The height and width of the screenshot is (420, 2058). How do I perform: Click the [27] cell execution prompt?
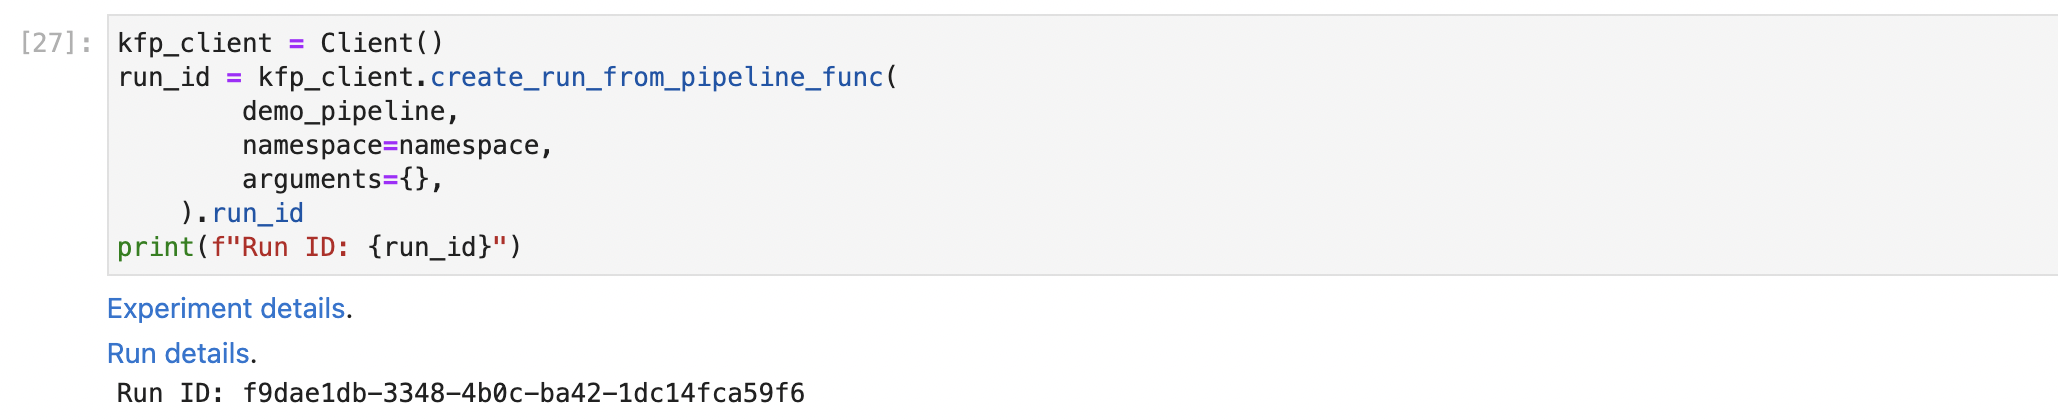coord(56,43)
